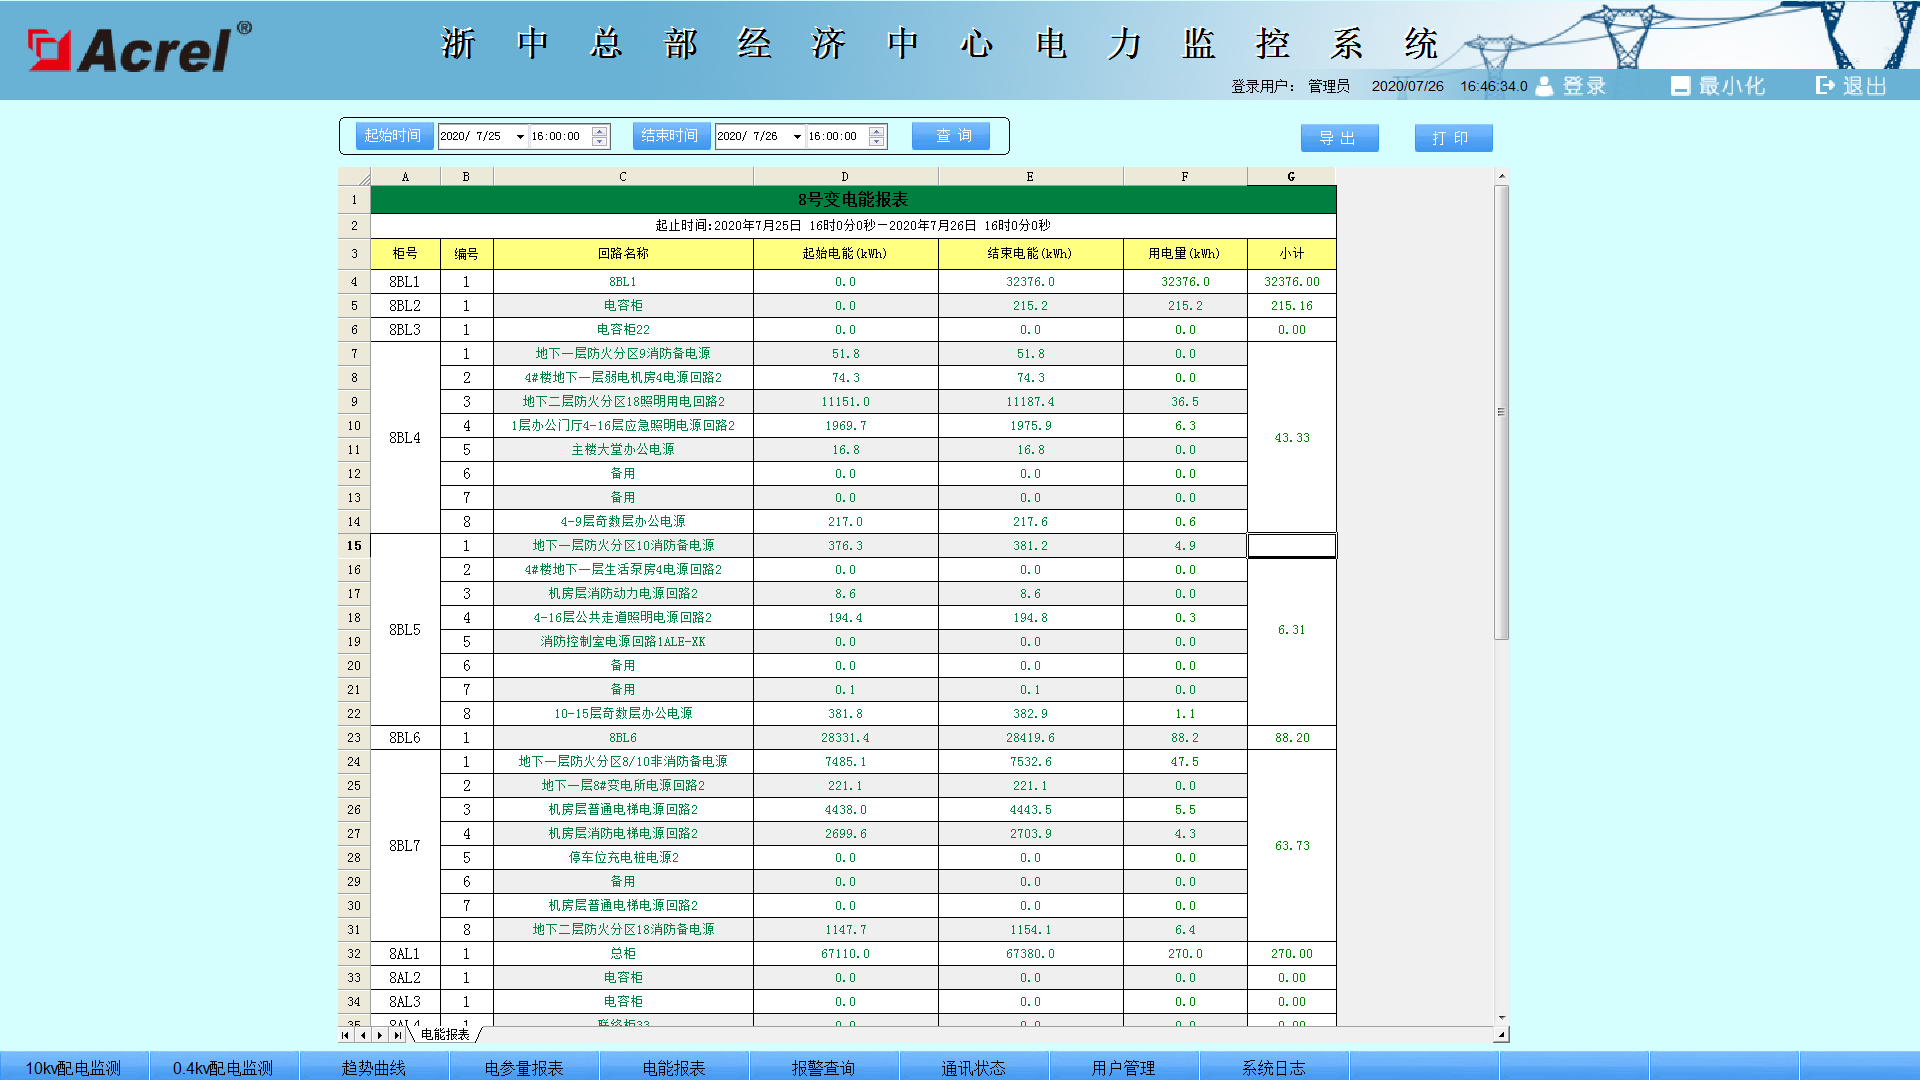Click the 打印 print button
Viewport: 1920px width, 1080px height.
pyautogui.click(x=1453, y=138)
